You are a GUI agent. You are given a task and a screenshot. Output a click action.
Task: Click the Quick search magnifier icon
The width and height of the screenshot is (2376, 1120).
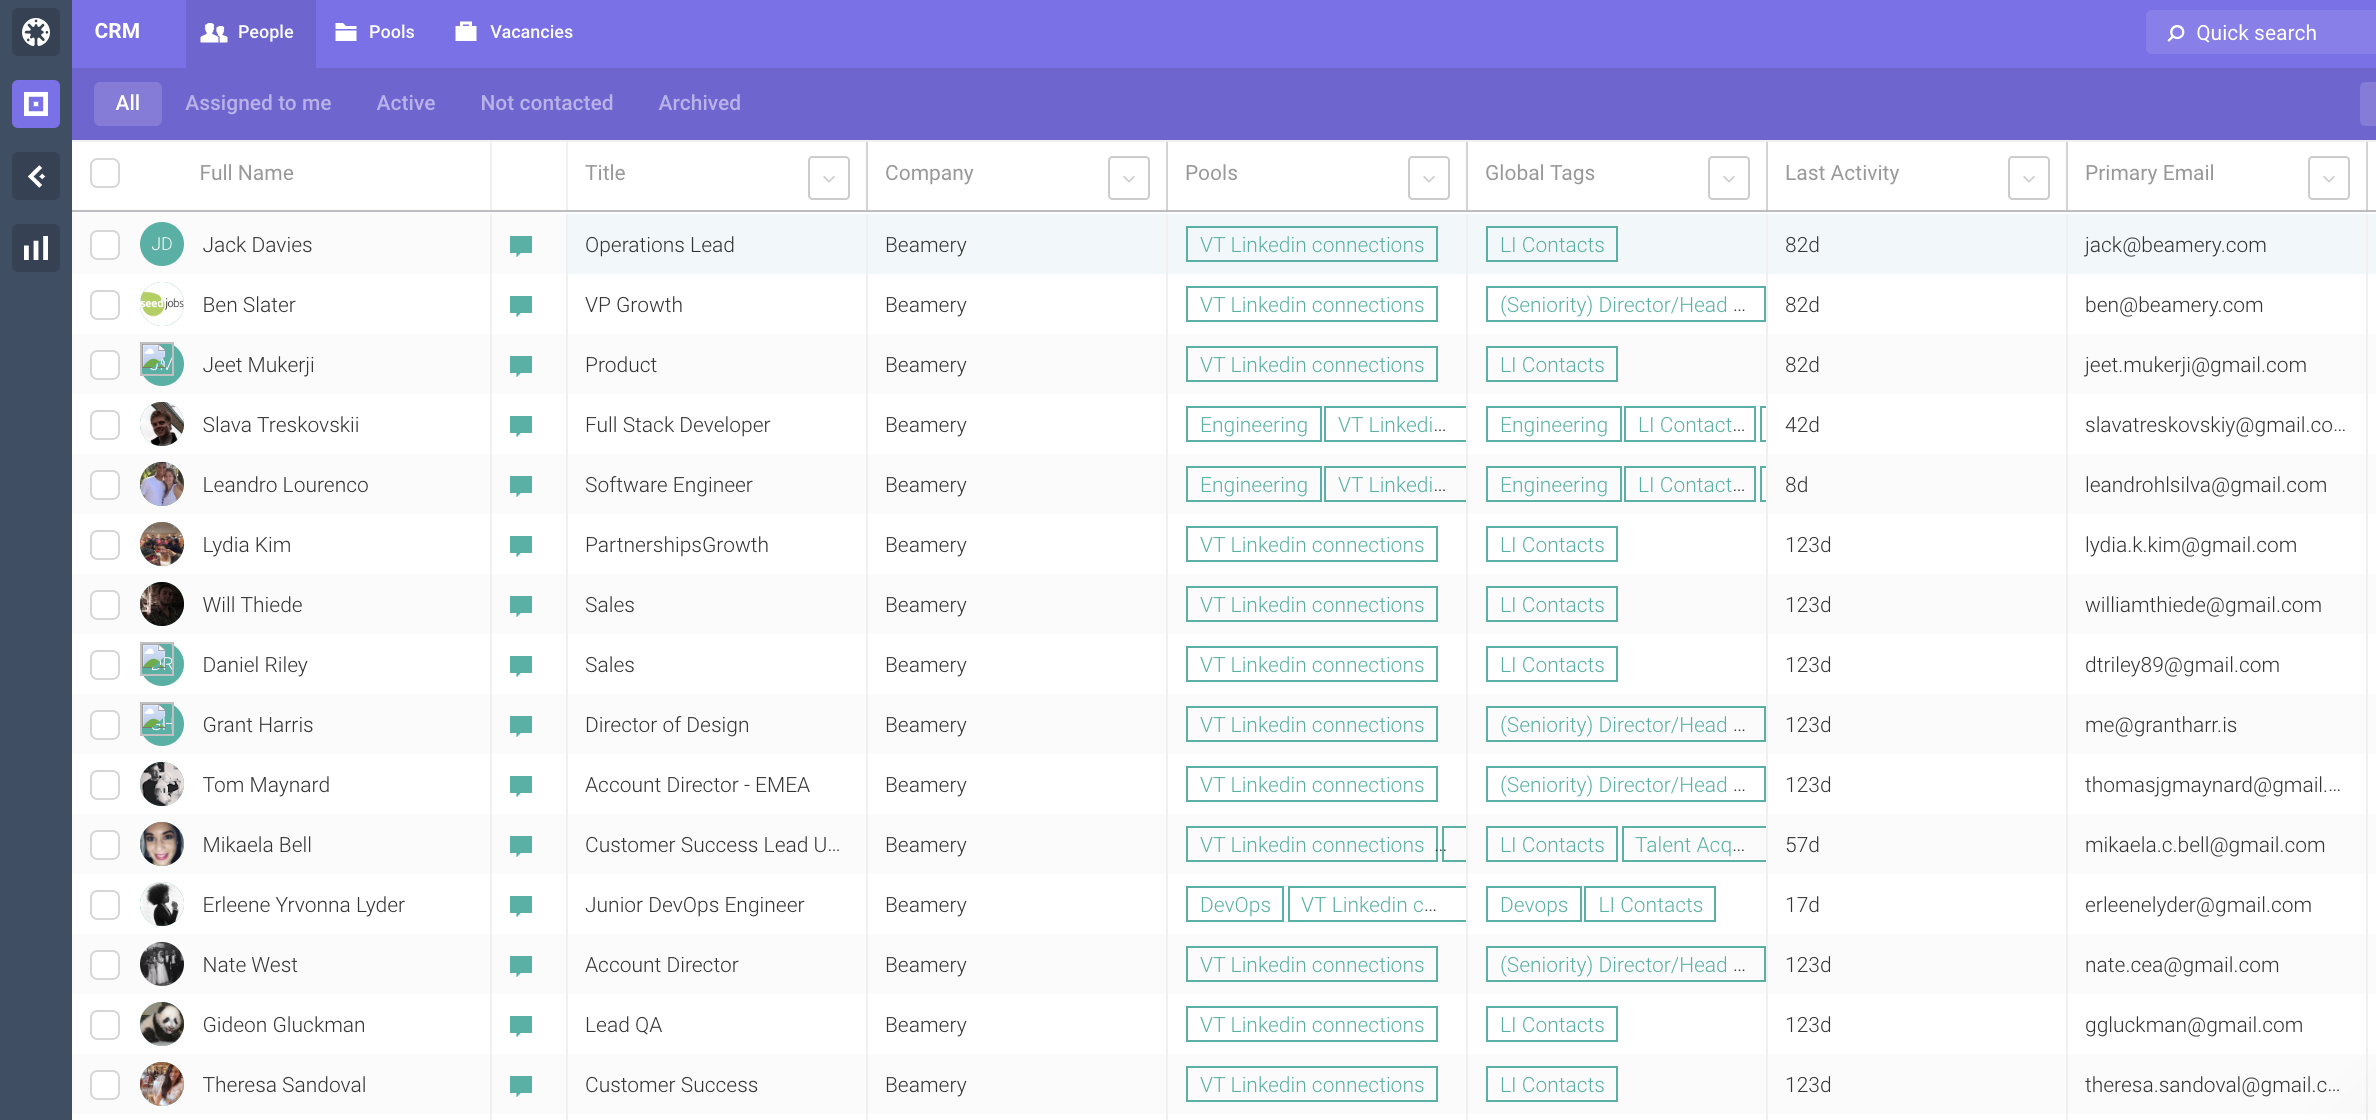point(2175,33)
